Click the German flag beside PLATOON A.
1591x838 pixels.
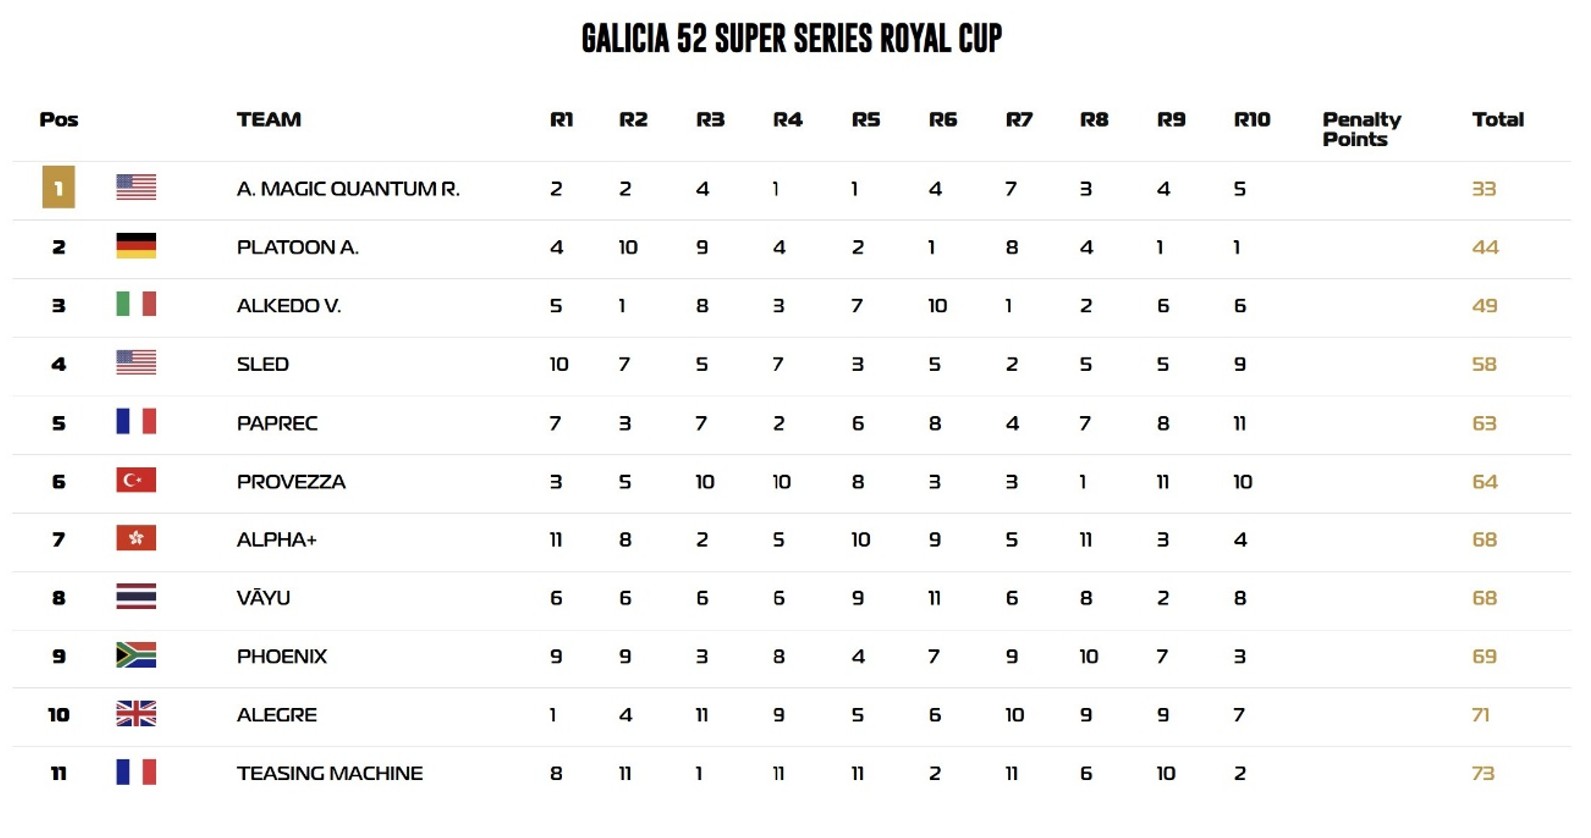click(x=136, y=246)
